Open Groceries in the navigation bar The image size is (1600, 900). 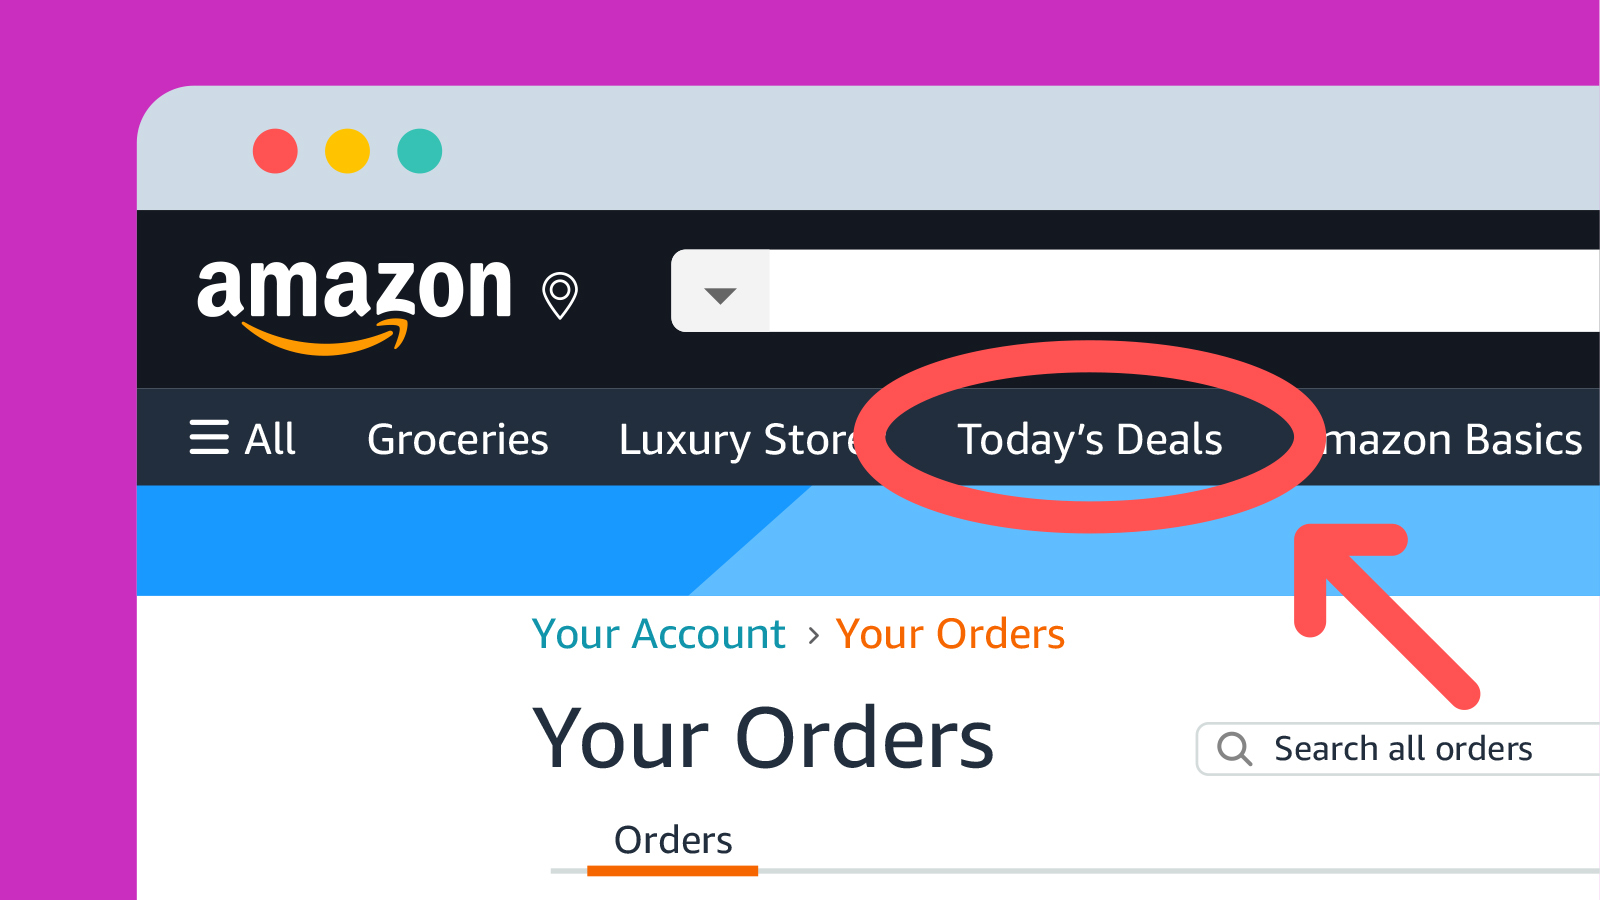[x=458, y=440]
